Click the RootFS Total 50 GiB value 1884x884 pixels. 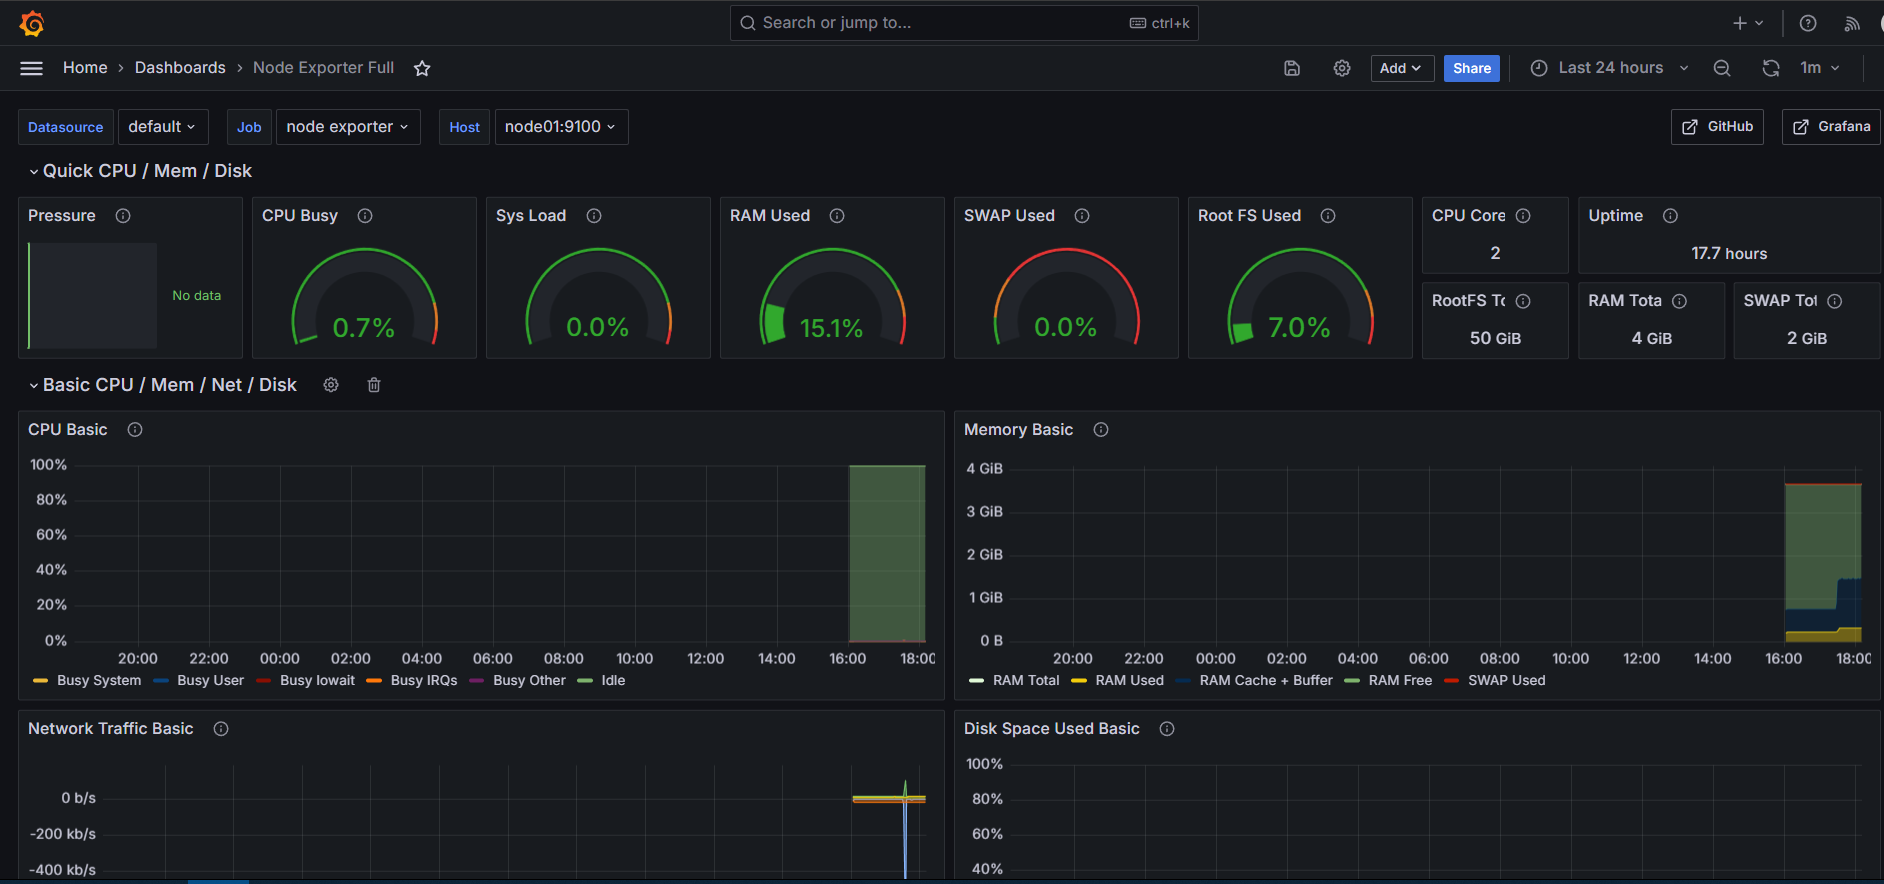[x=1495, y=339]
